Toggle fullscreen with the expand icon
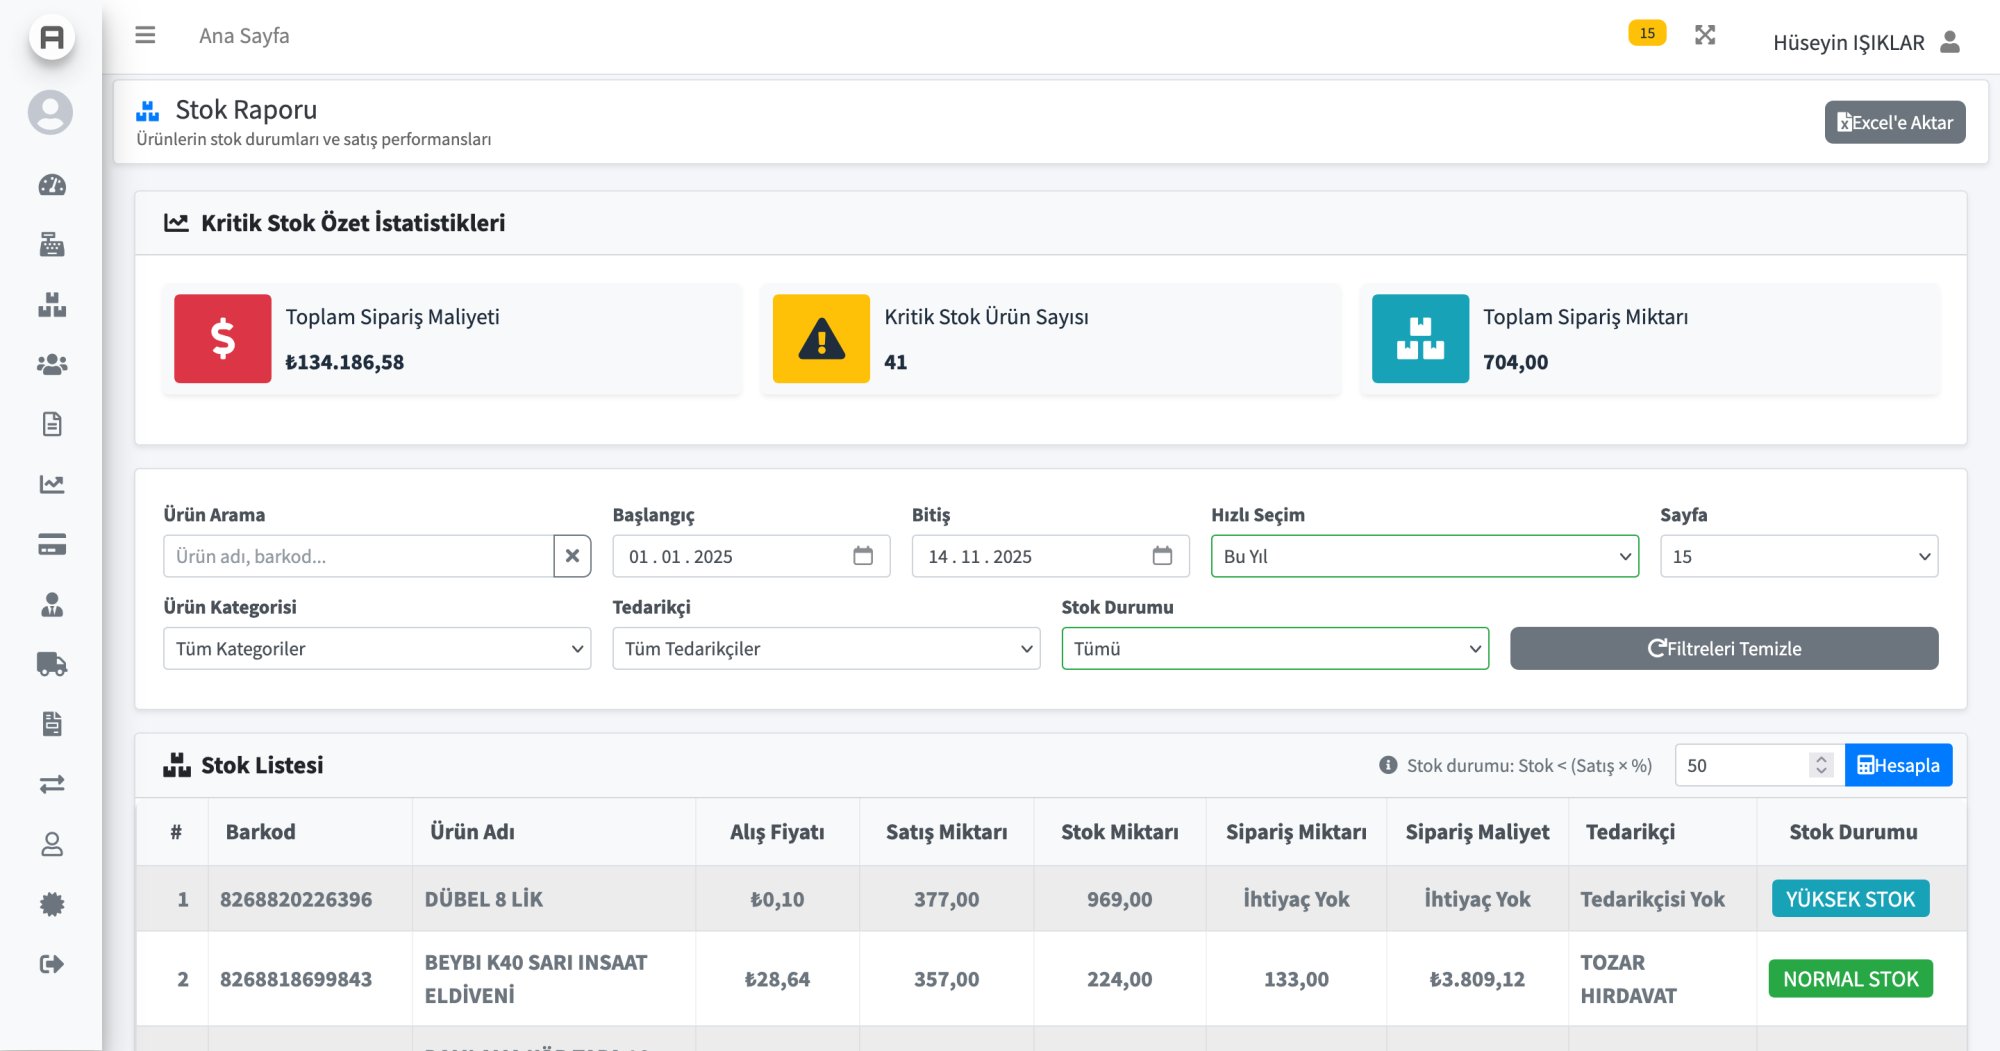Image resolution: width=2000 pixels, height=1051 pixels. point(1705,35)
